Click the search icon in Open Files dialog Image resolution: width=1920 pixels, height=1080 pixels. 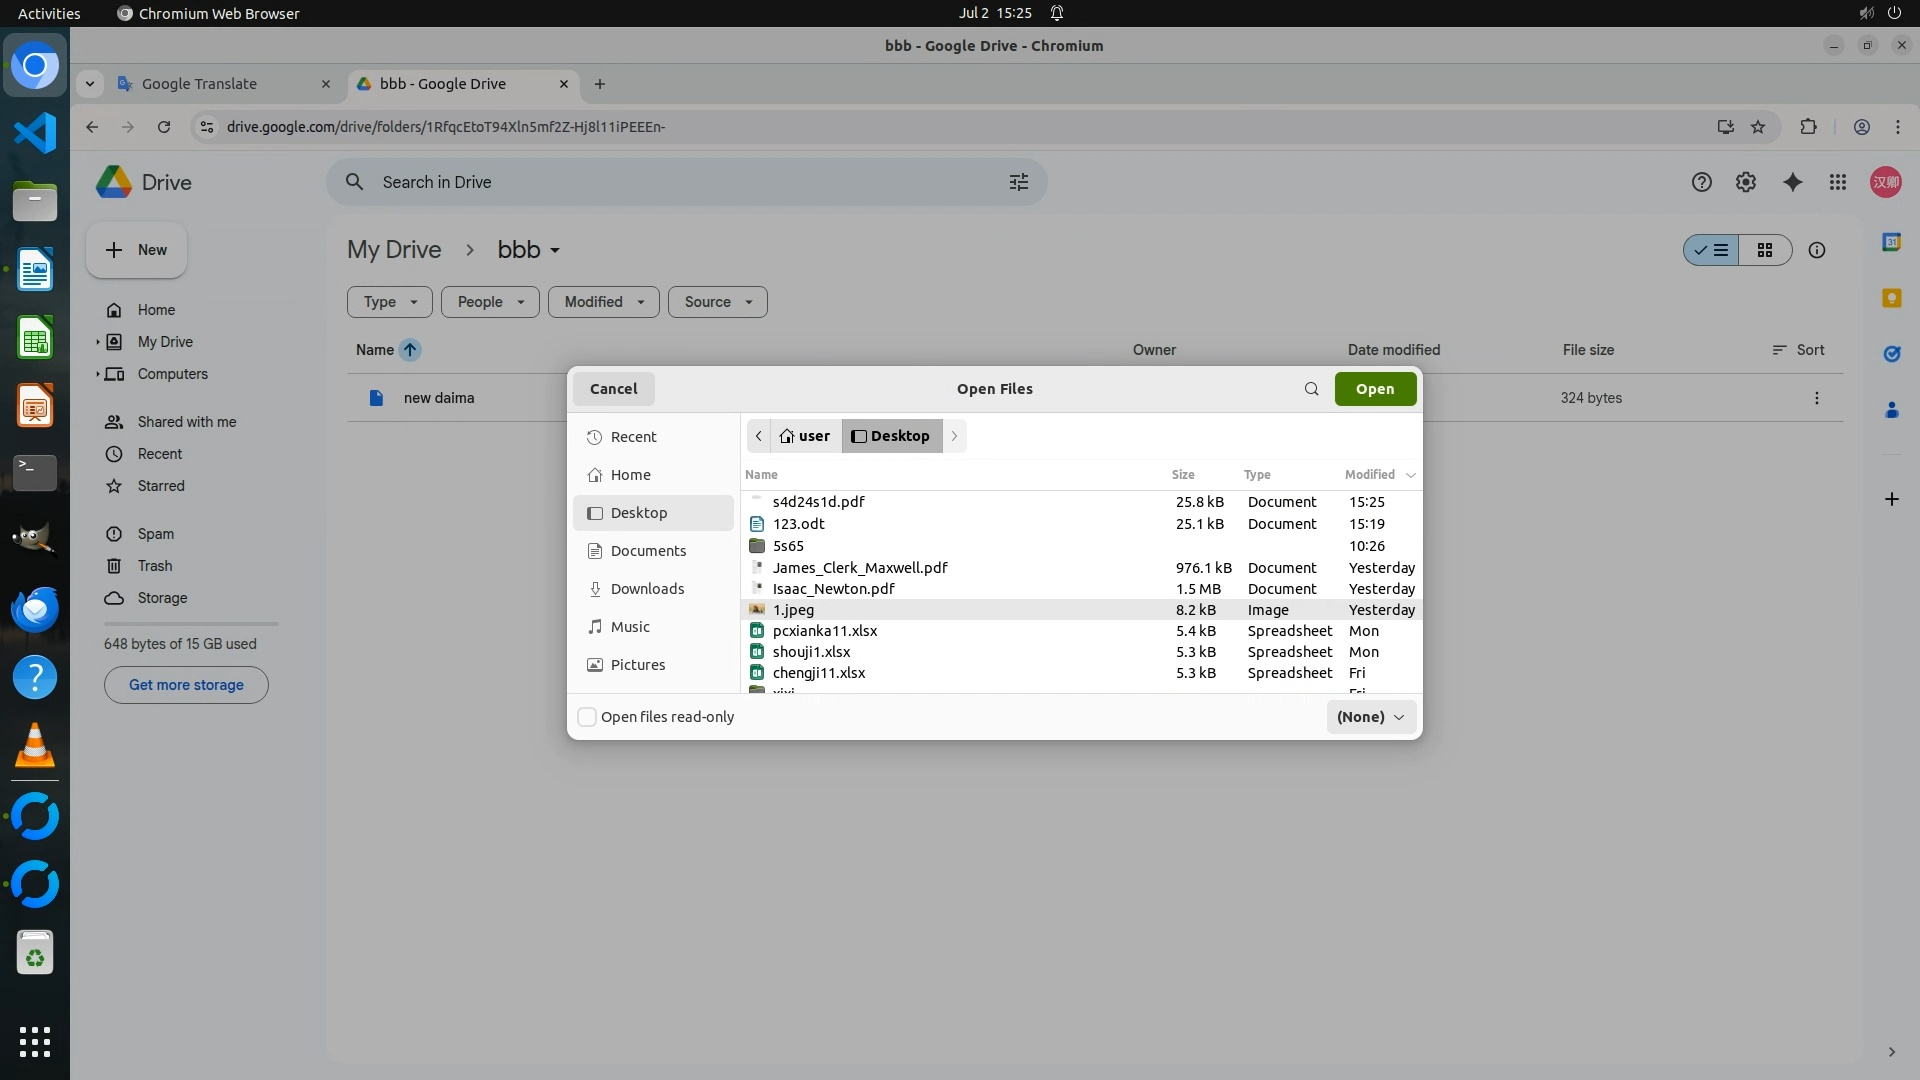pyautogui.click(x=1311, y=389)
